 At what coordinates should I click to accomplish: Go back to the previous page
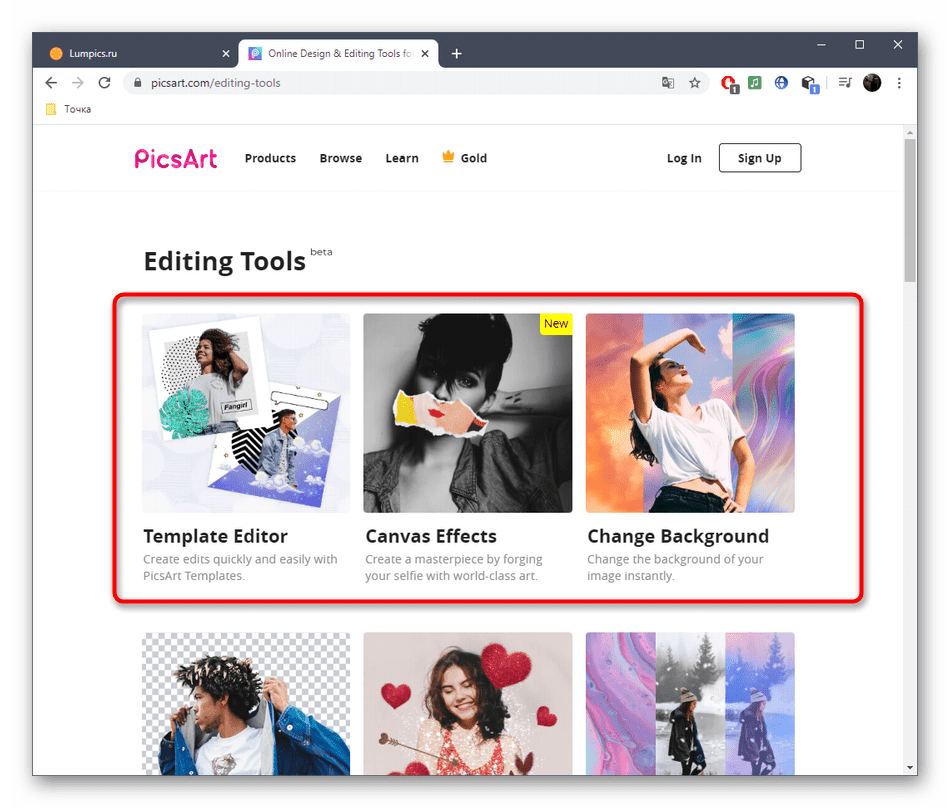click(x=52, y=83)
